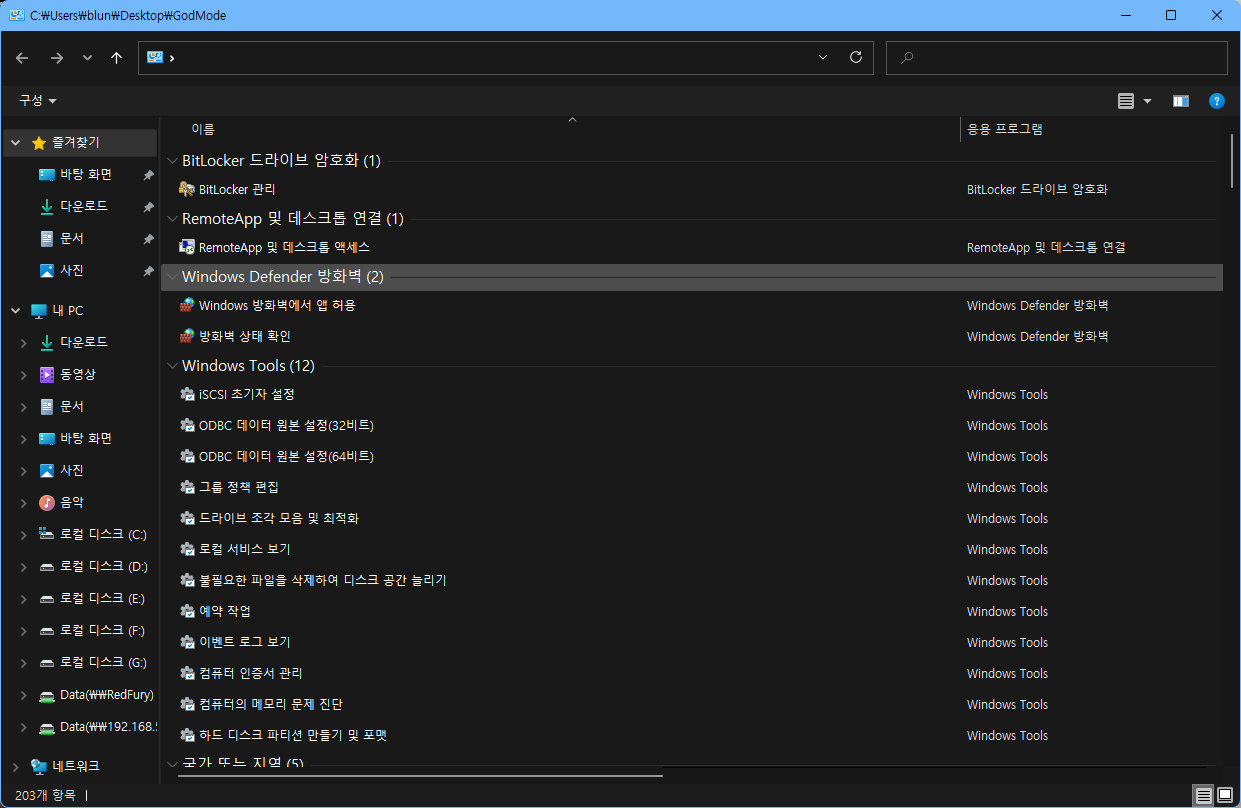Collapse the 내 PC tree node
1241x808 pixels.
pos(16,311)
